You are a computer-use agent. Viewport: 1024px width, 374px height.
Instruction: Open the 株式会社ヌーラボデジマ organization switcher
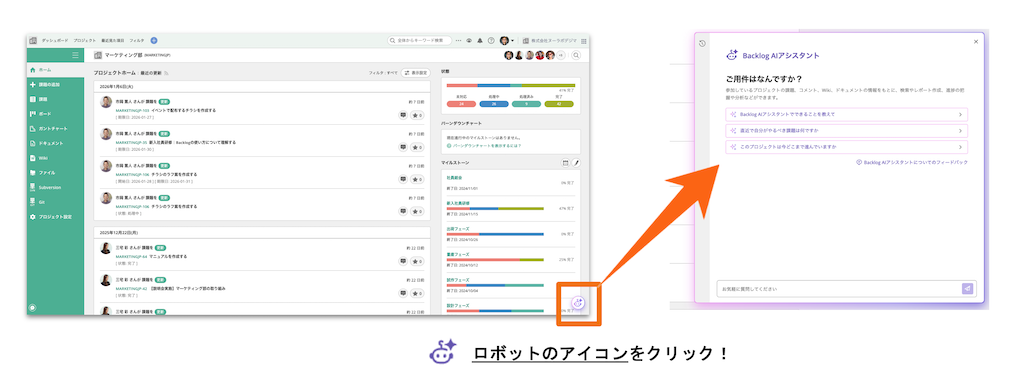point(550,40)
